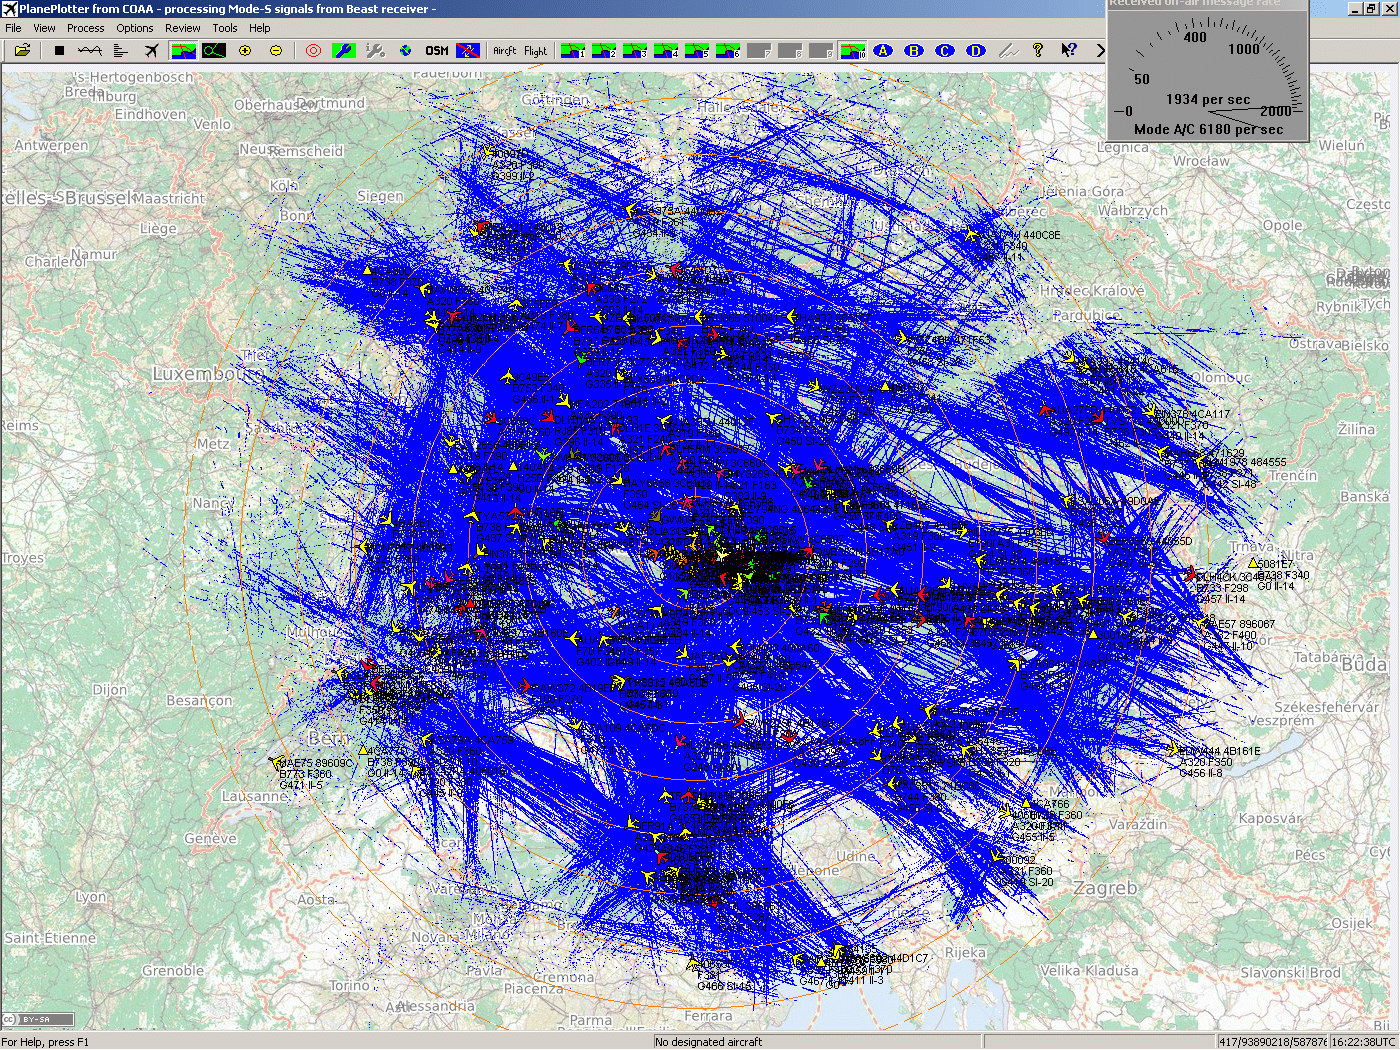The width and height of the screenshot is (1400, 1050).
Task: Expand toolbar with right chevron
Action: point(1100,50)
